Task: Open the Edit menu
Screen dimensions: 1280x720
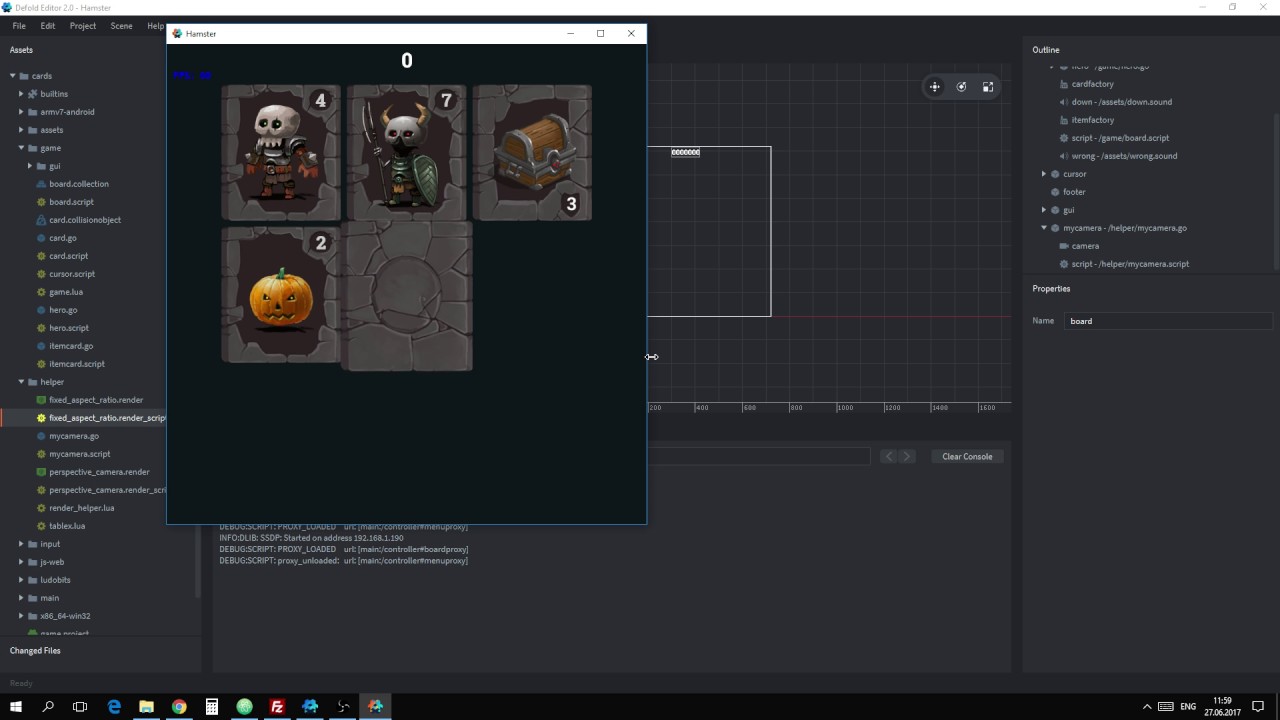Action: pyautogui.click(x=48, y=26)
